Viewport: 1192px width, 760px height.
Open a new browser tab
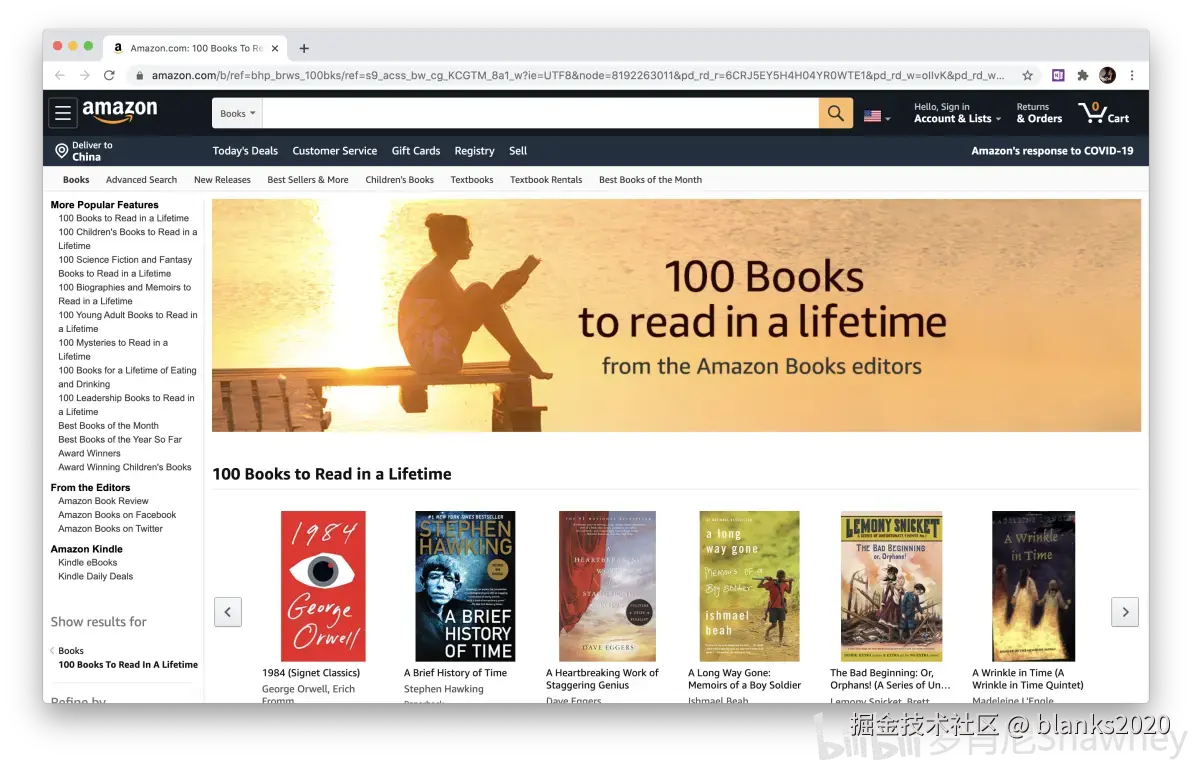pos(304,48)
